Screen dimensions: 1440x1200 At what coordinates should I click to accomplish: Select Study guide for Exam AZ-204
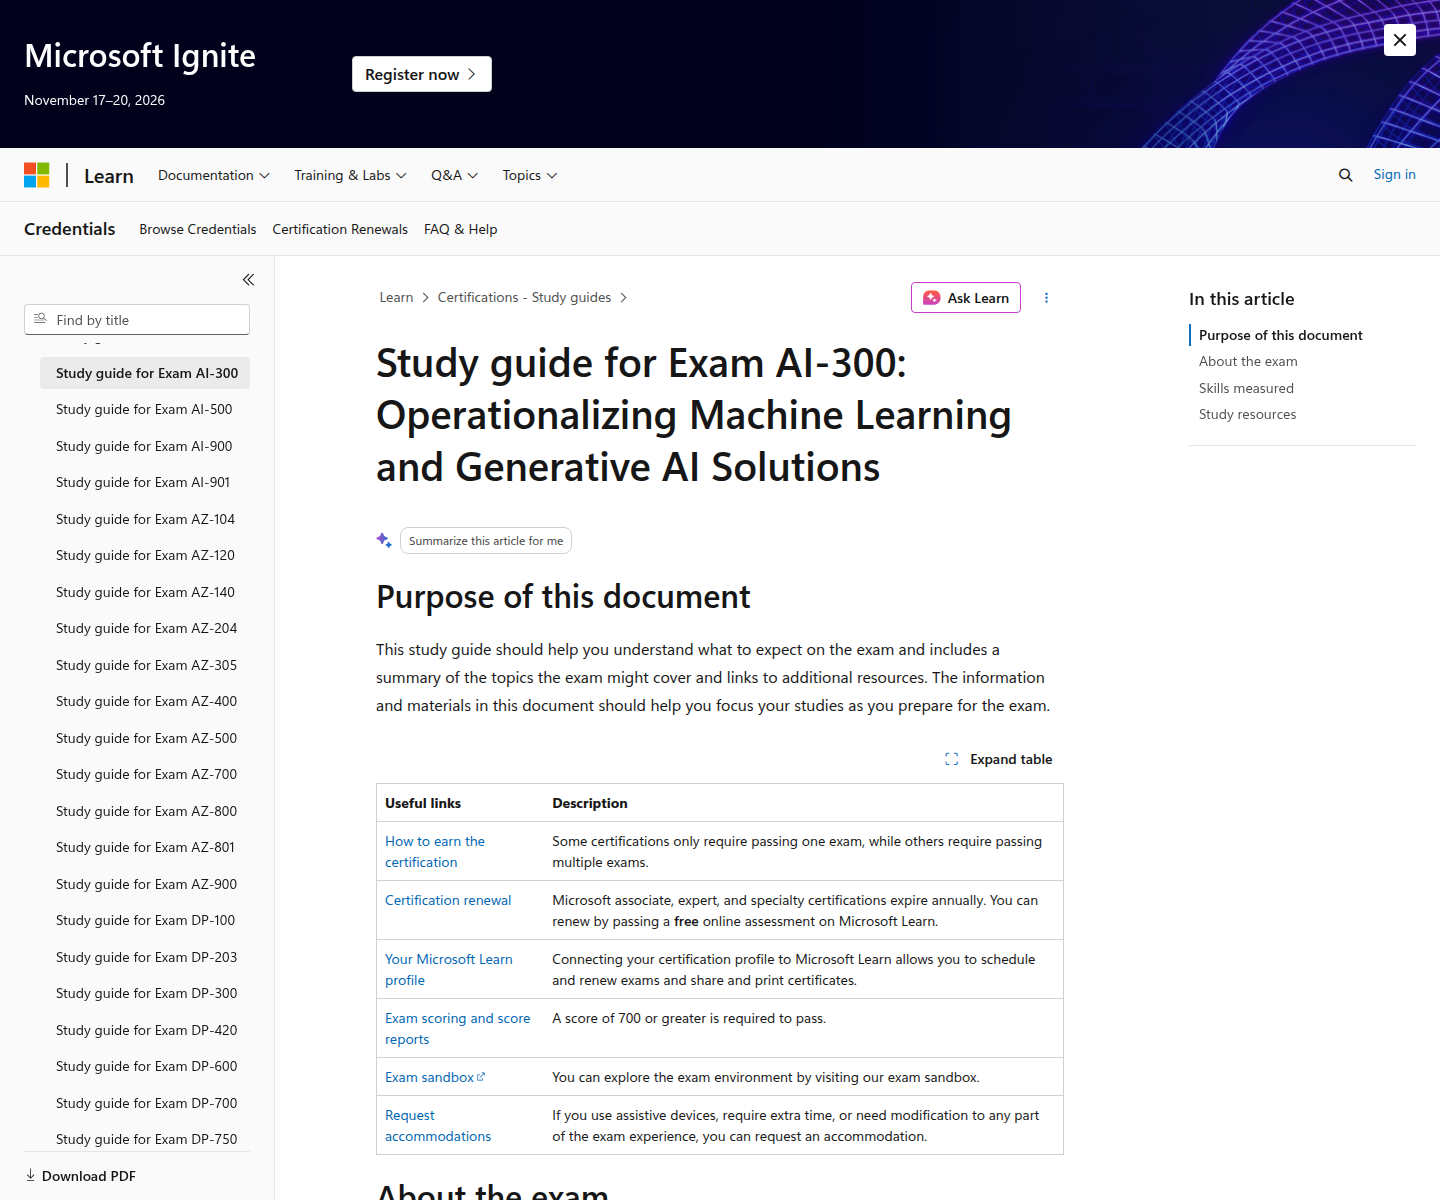(145, 628)
